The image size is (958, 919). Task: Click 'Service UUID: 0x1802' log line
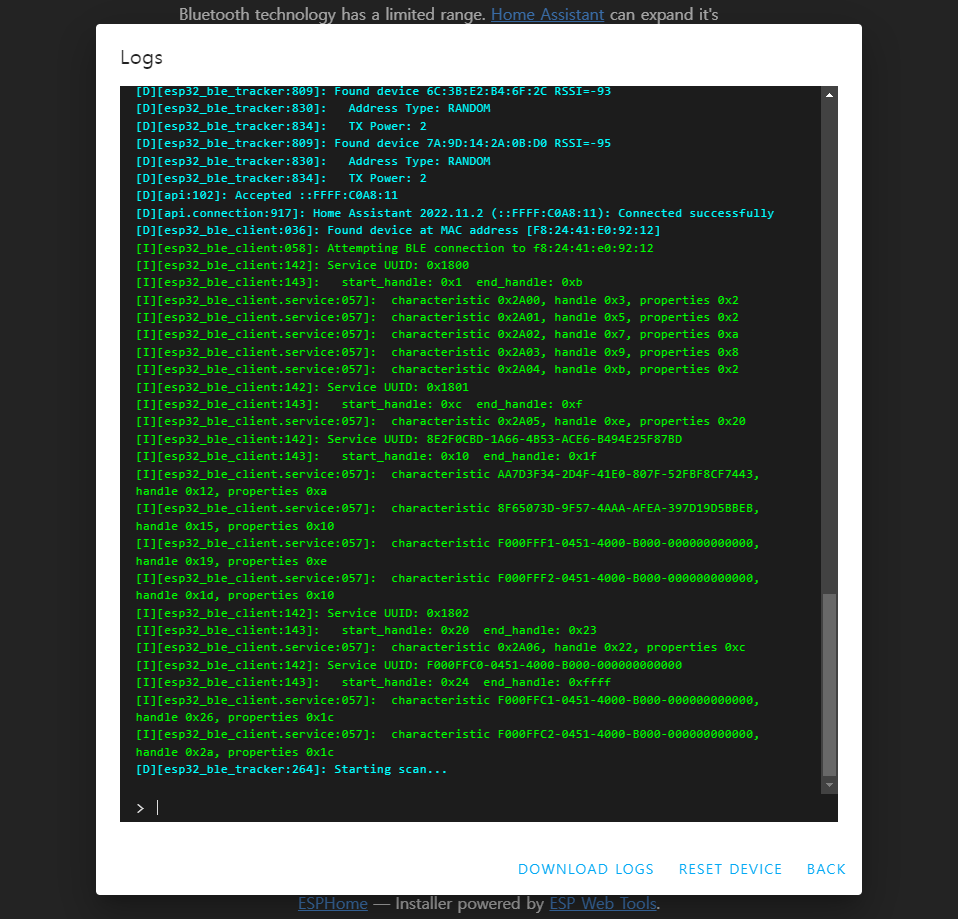click(302, 613)
